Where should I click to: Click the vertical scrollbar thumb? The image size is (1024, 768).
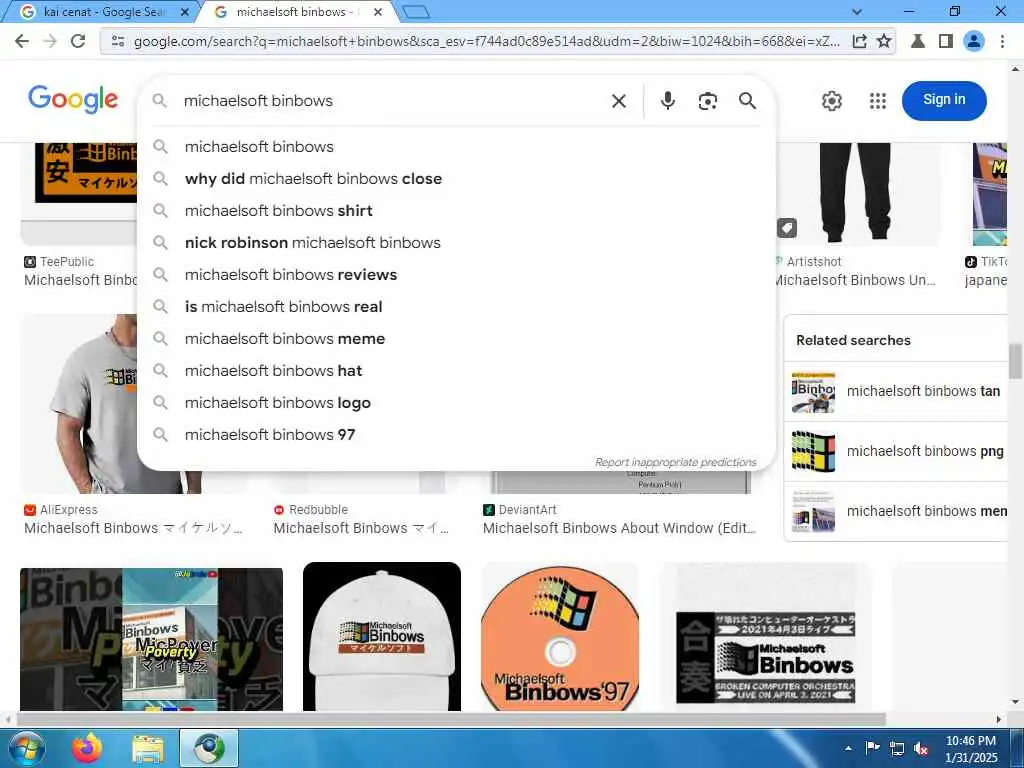tap(1016, 361)
